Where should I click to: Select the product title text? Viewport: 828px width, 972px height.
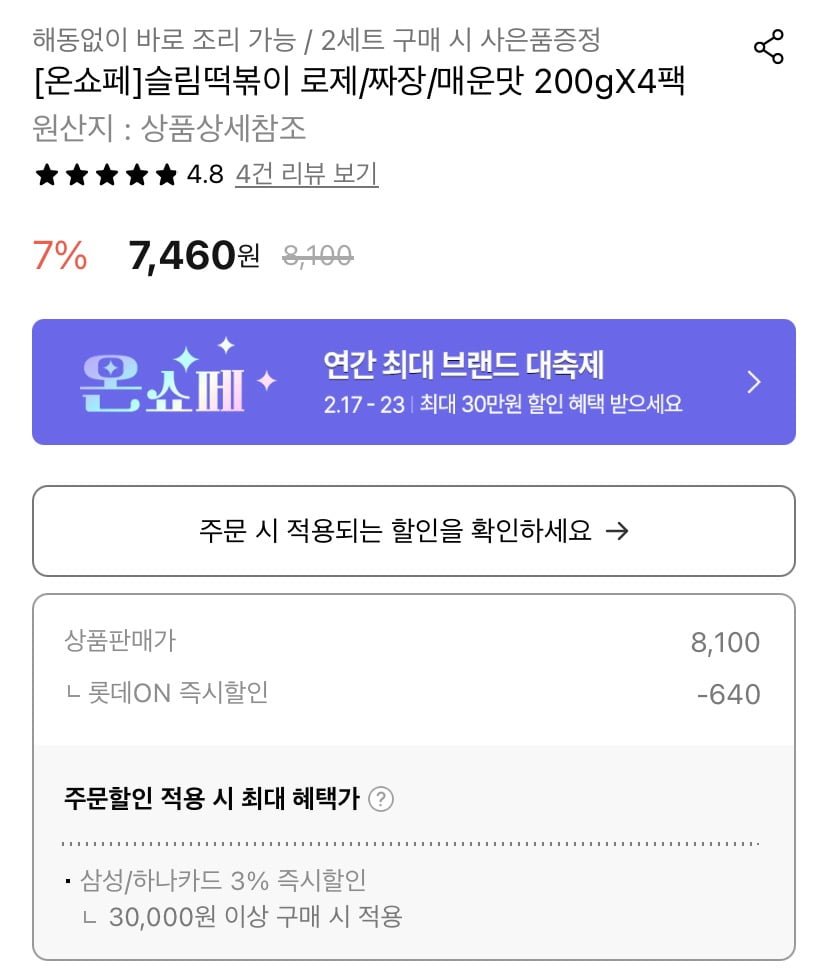click(358, 83)
